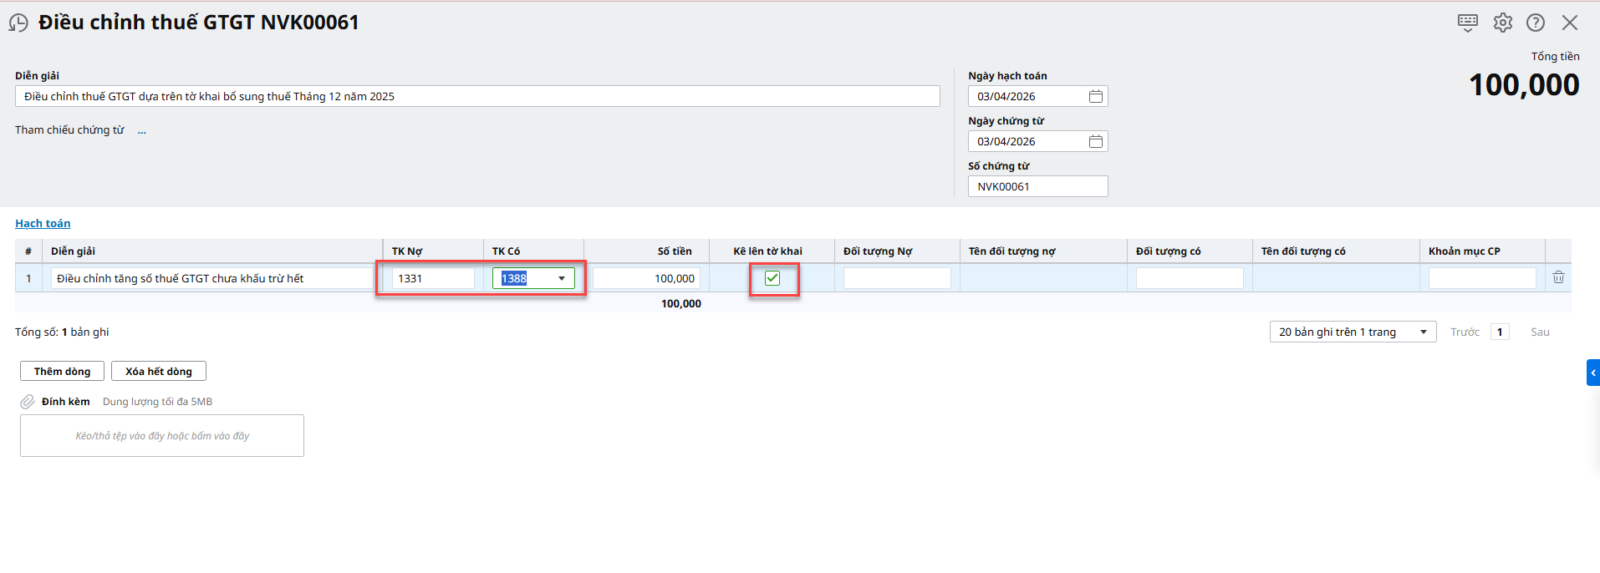Expand the blue side panel arrow
1600x573 pixels.
point(1592,372)
